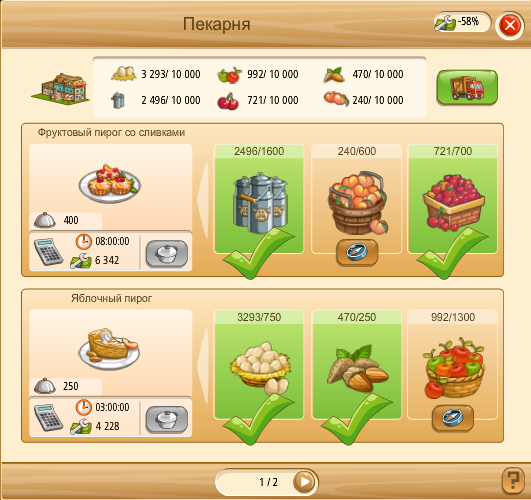Select the eggs nest ingredient card
The width and height of the screenshot is (531, 500).
coord(259,365)
